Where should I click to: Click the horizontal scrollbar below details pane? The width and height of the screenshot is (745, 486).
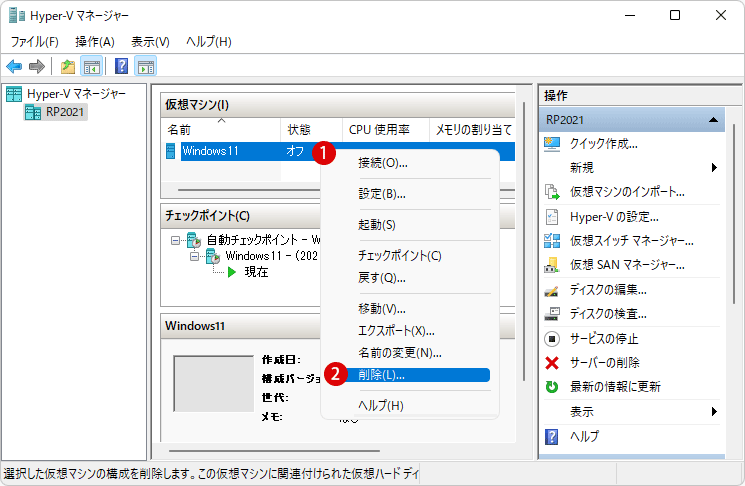pos(274,450)
